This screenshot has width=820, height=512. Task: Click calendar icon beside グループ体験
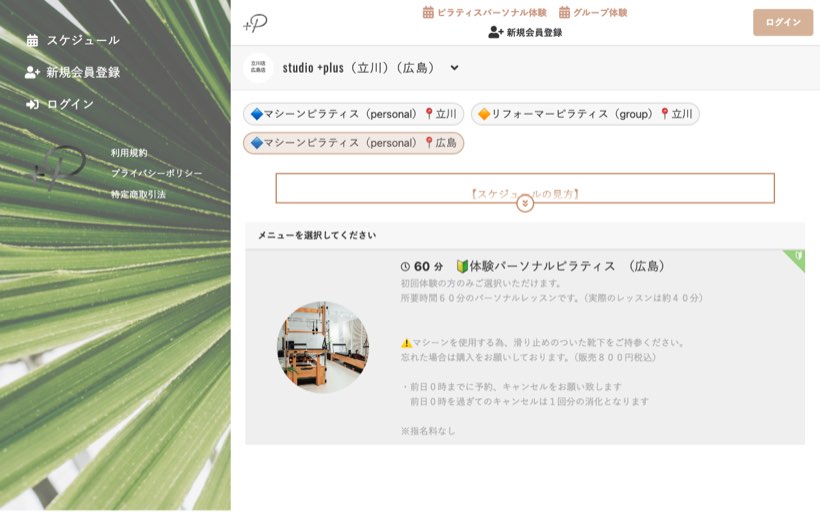(564, 13)
